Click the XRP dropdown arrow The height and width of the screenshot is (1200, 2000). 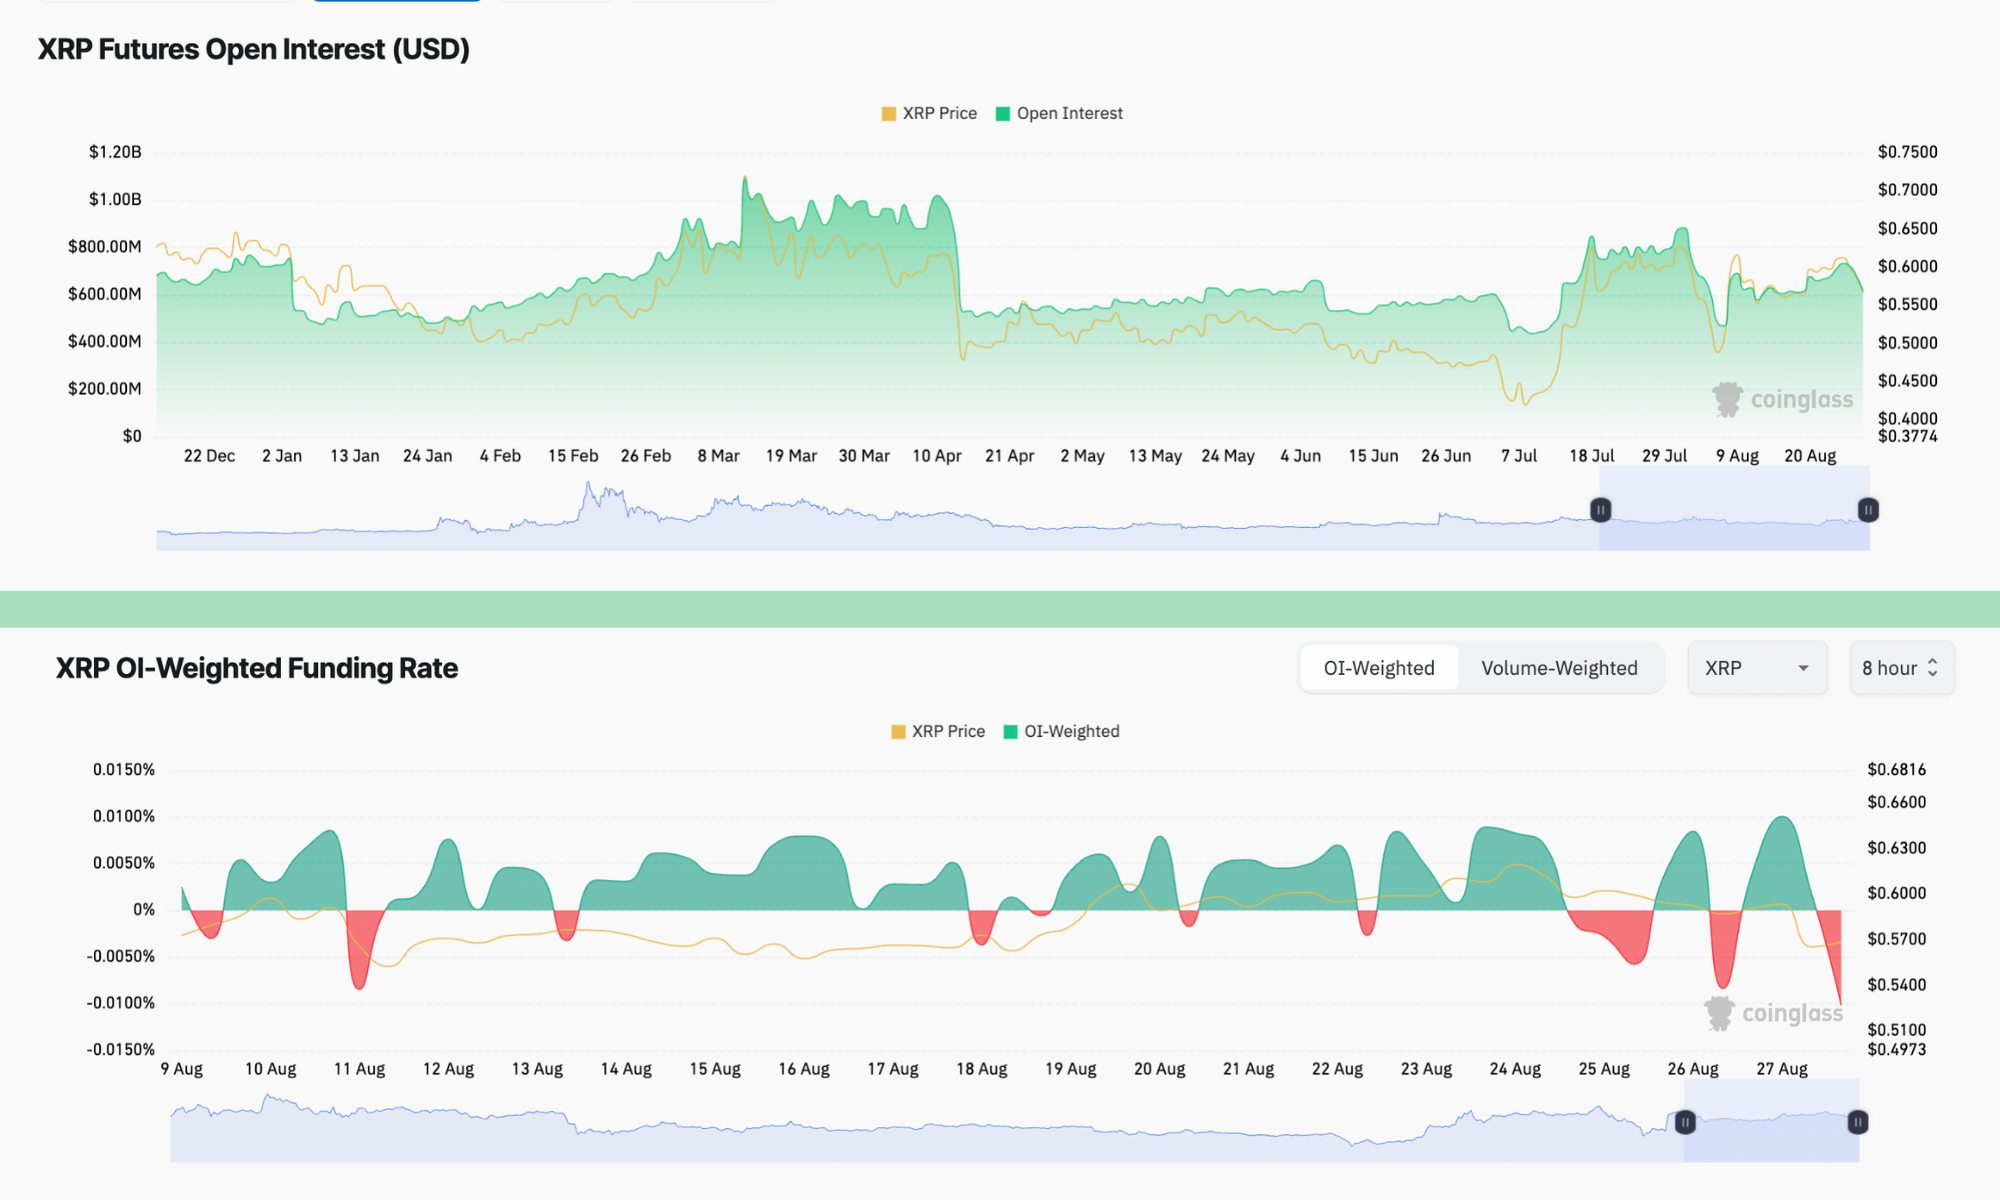click(1803, 668)
